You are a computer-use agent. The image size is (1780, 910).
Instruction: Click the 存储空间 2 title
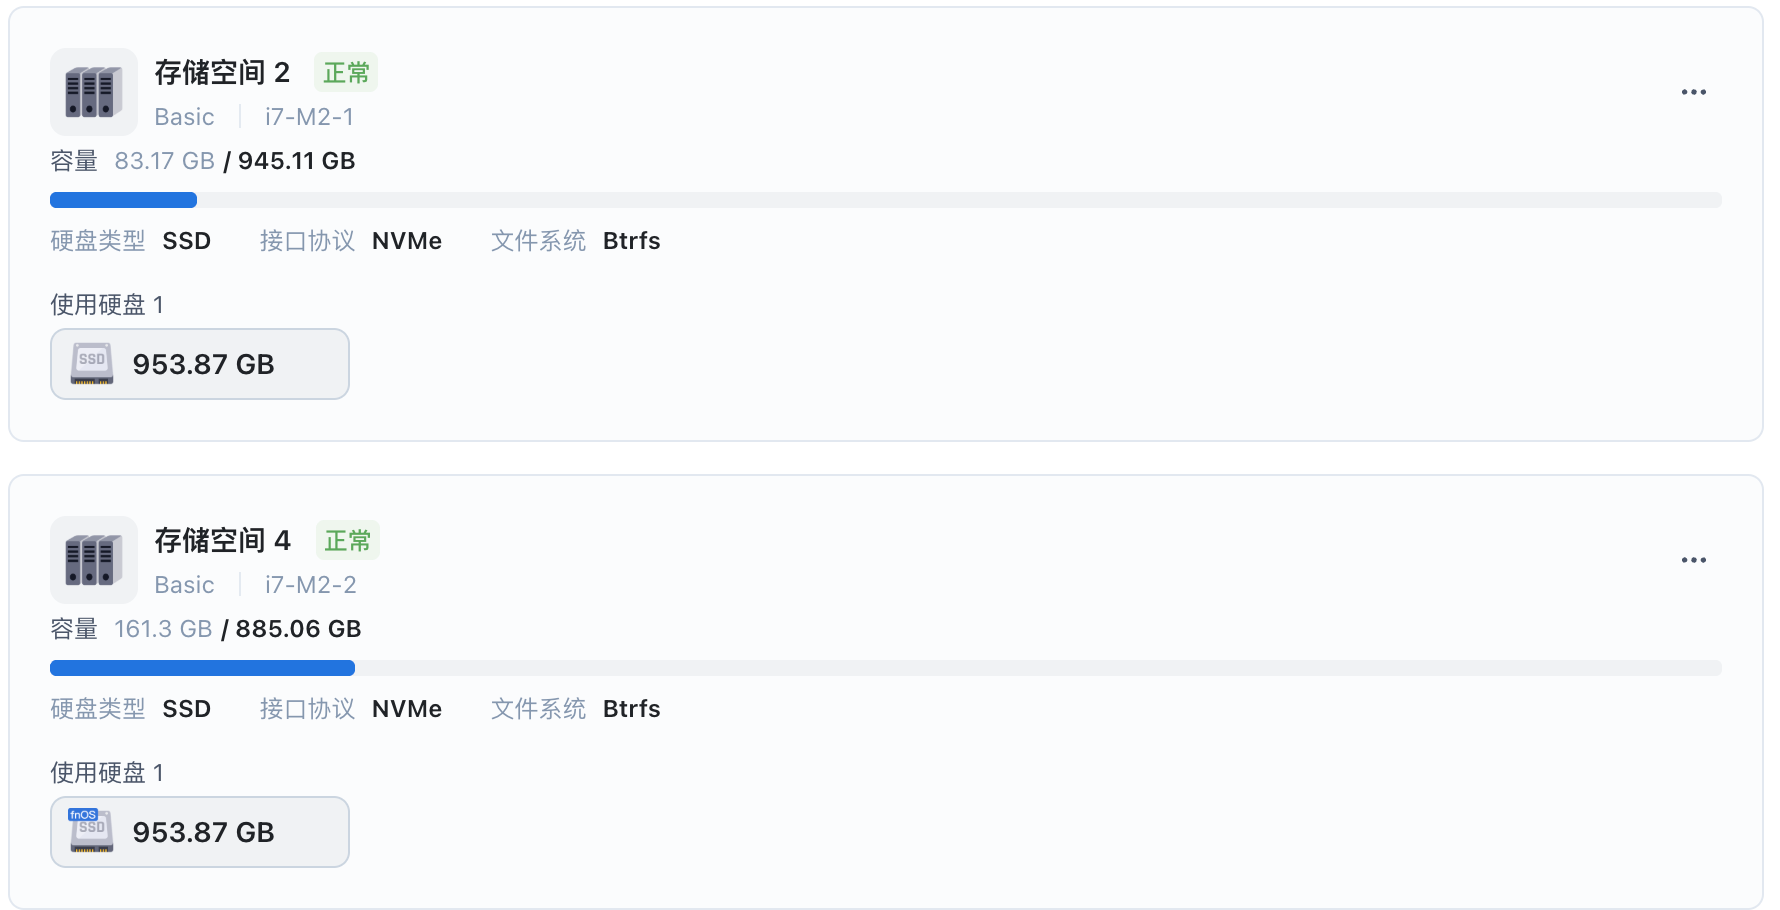click(x=222, y=73)
